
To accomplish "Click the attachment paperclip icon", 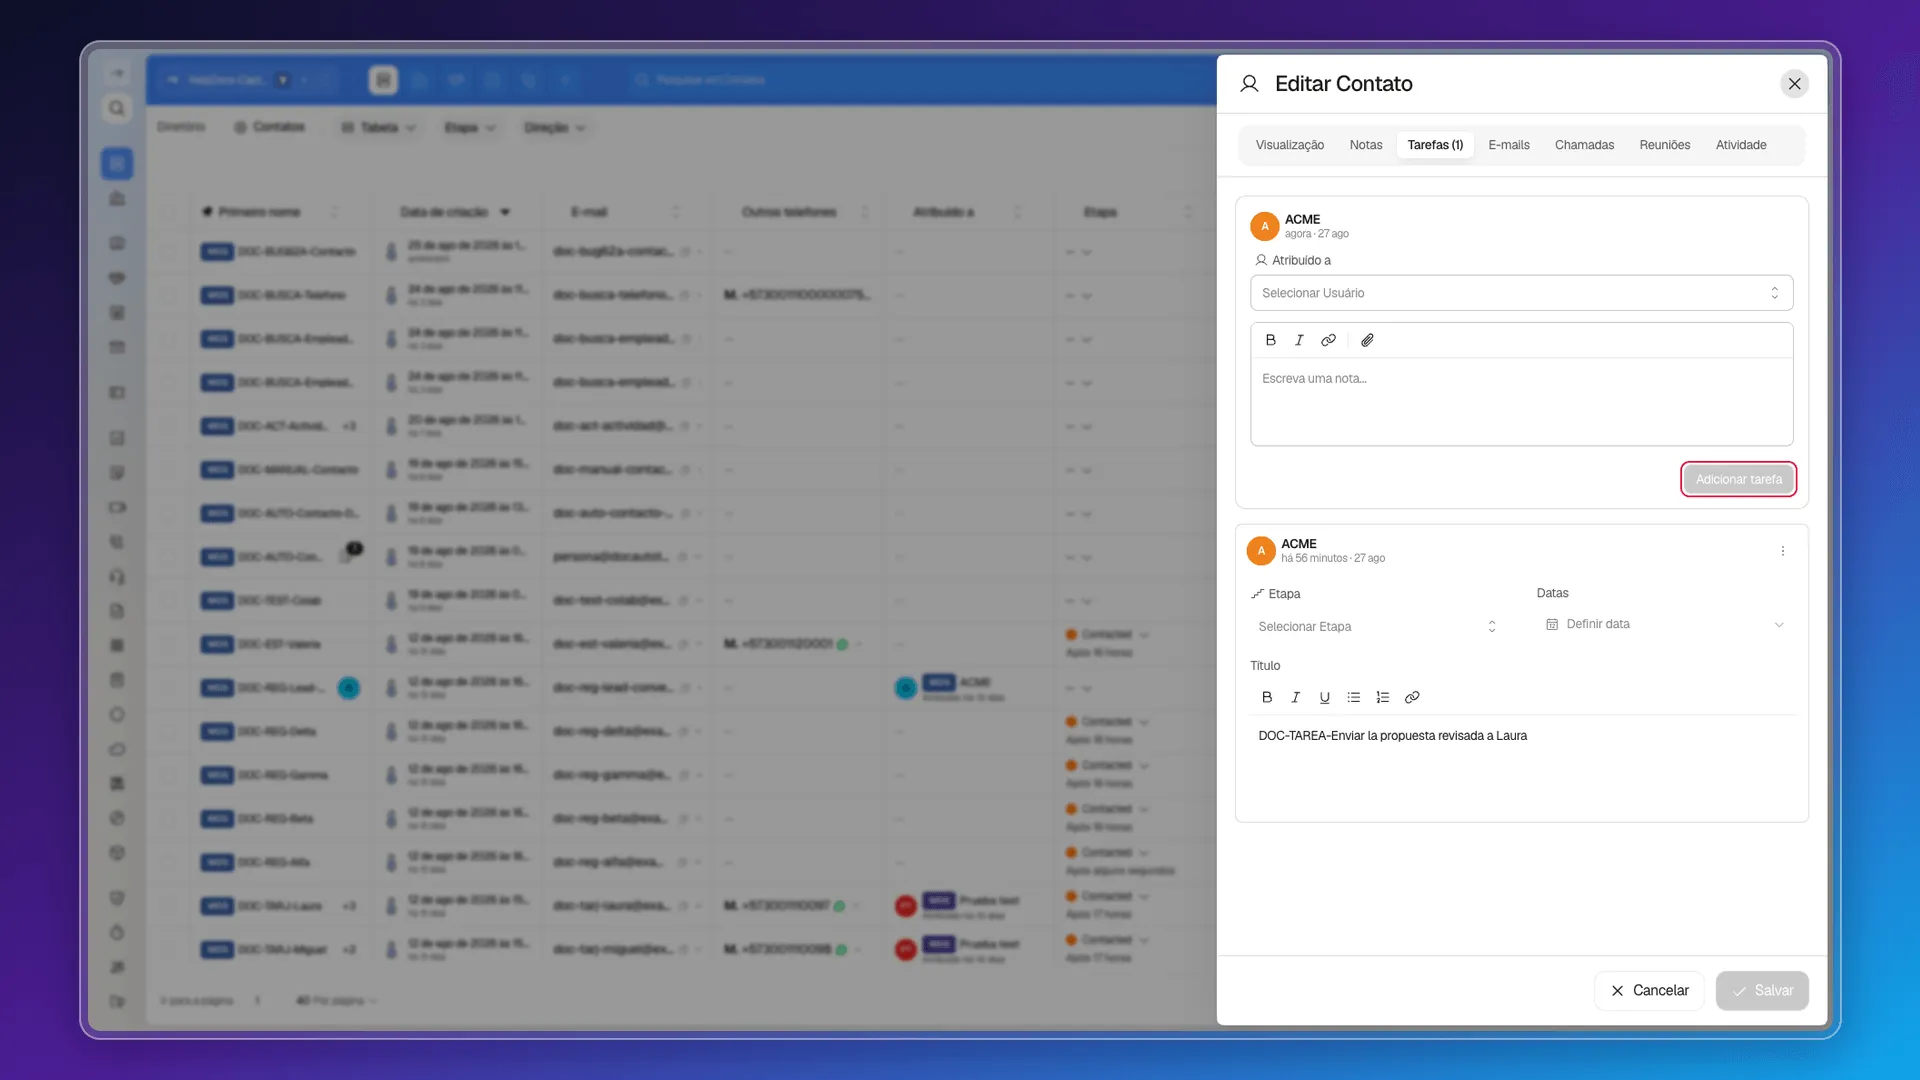I will 1367,340.
